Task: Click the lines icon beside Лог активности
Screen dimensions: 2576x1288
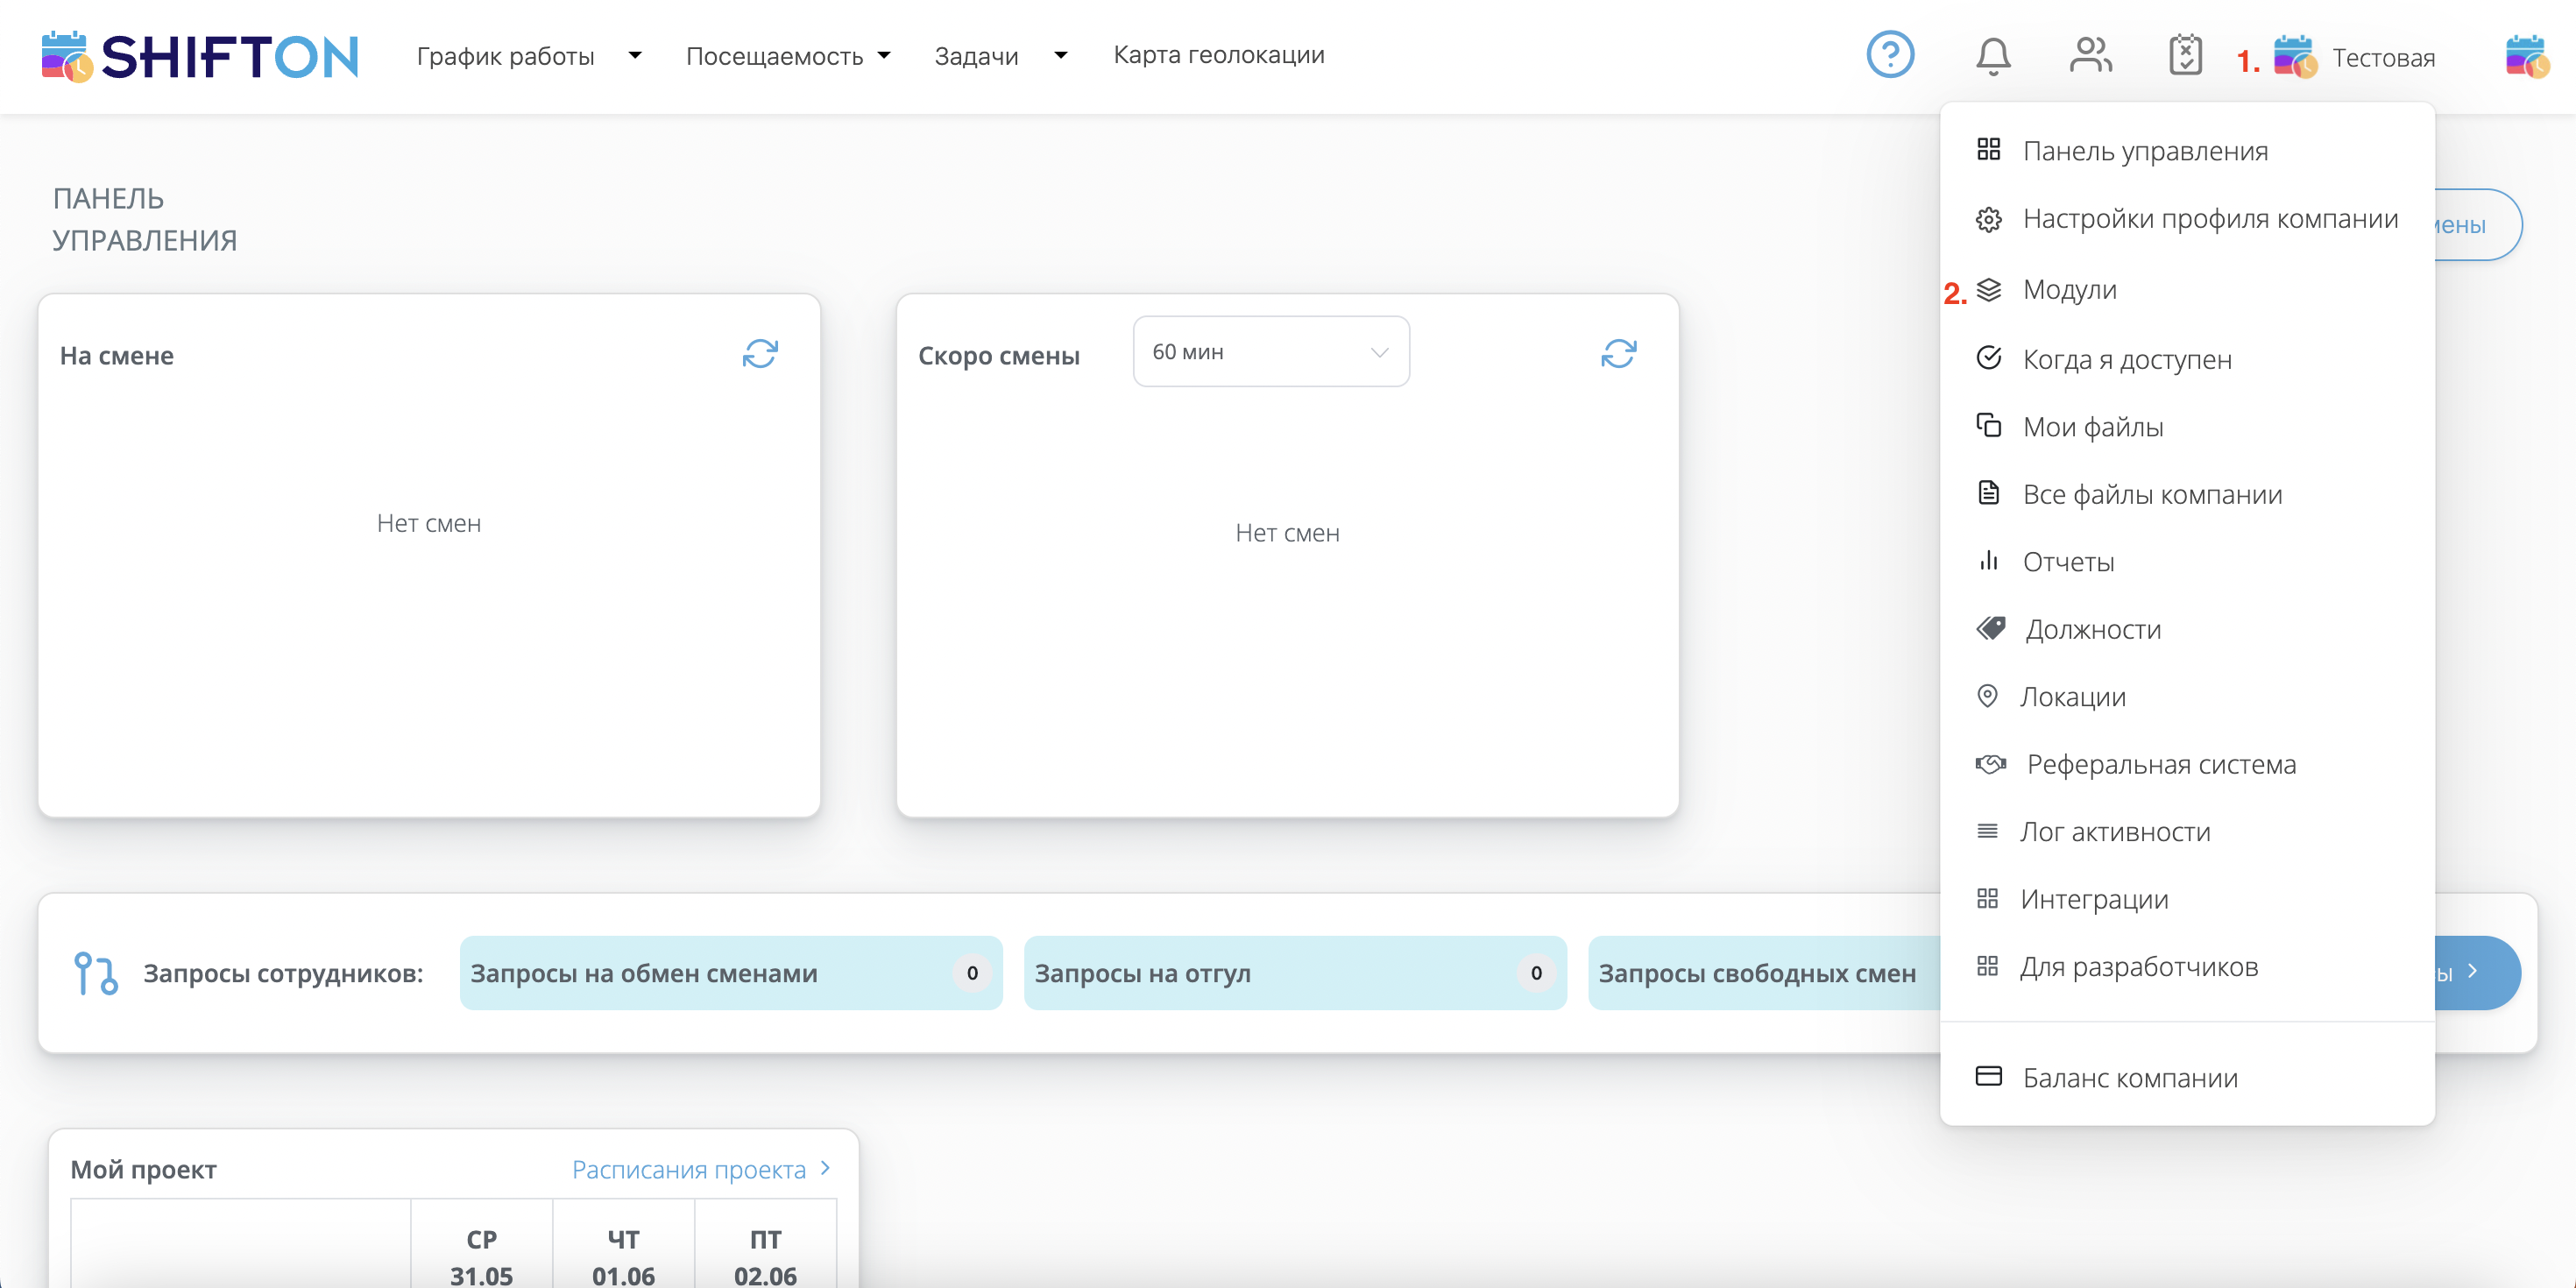Action: [1987, 831]
